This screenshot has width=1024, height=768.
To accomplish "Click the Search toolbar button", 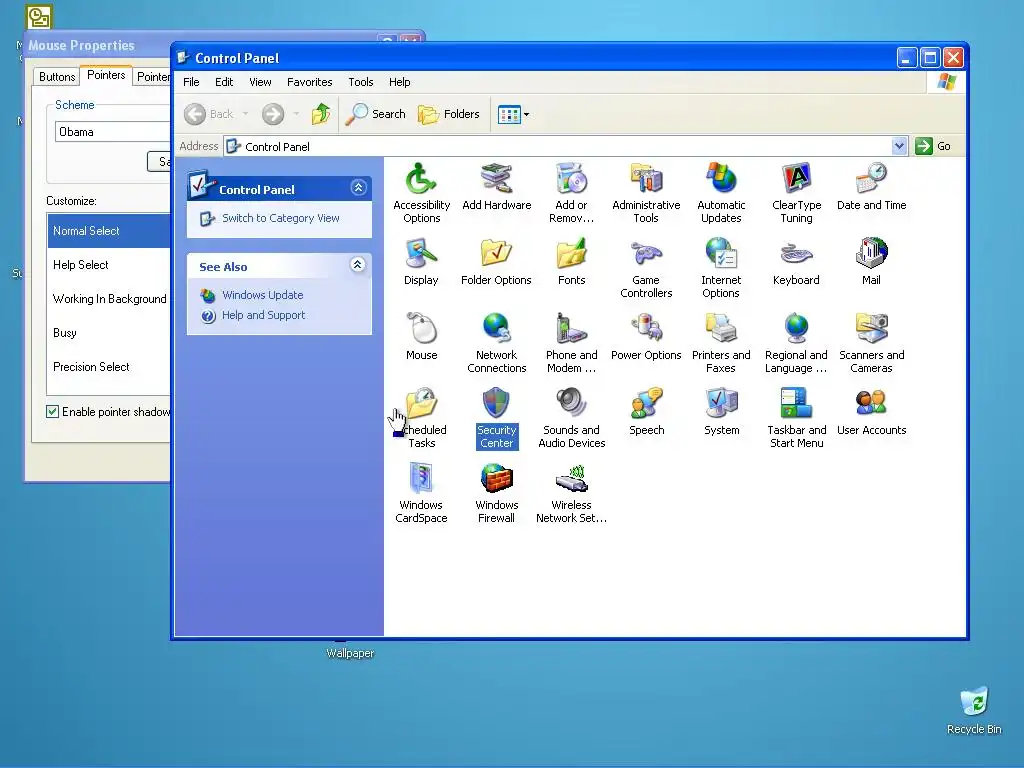I will pos(376,114).
